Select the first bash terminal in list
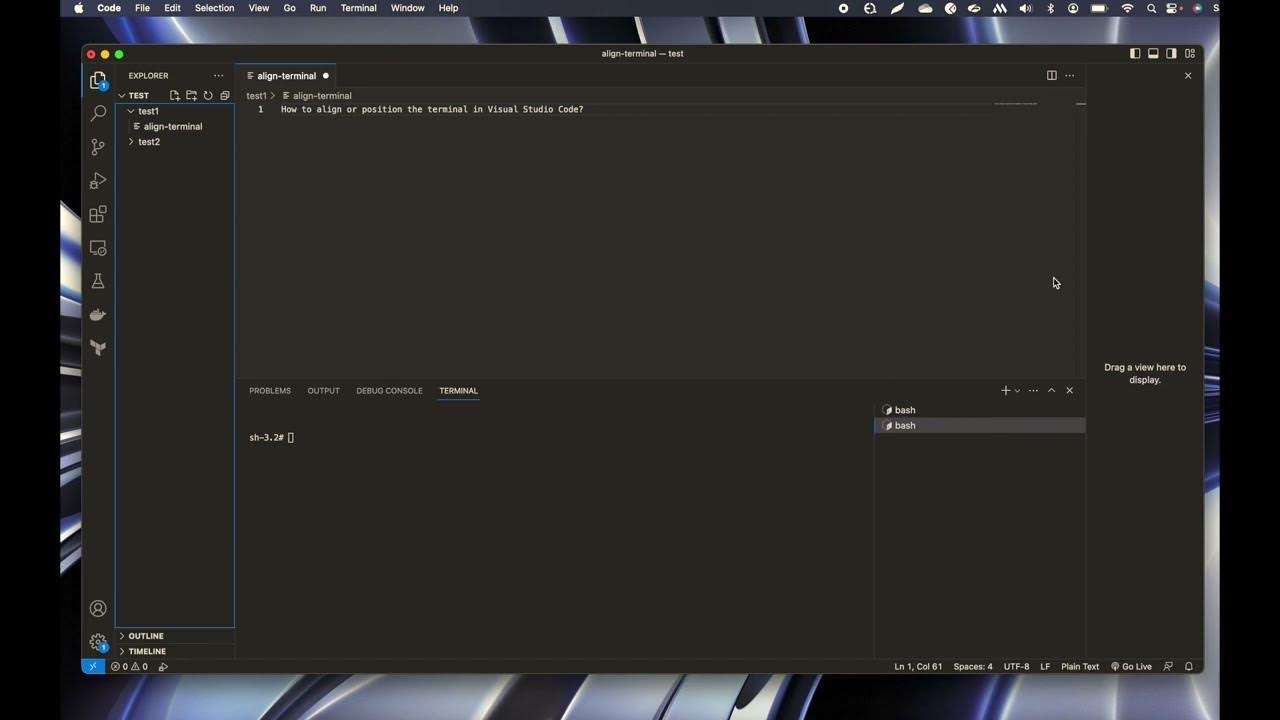1280x720 pixels. (x=980, y=410)
